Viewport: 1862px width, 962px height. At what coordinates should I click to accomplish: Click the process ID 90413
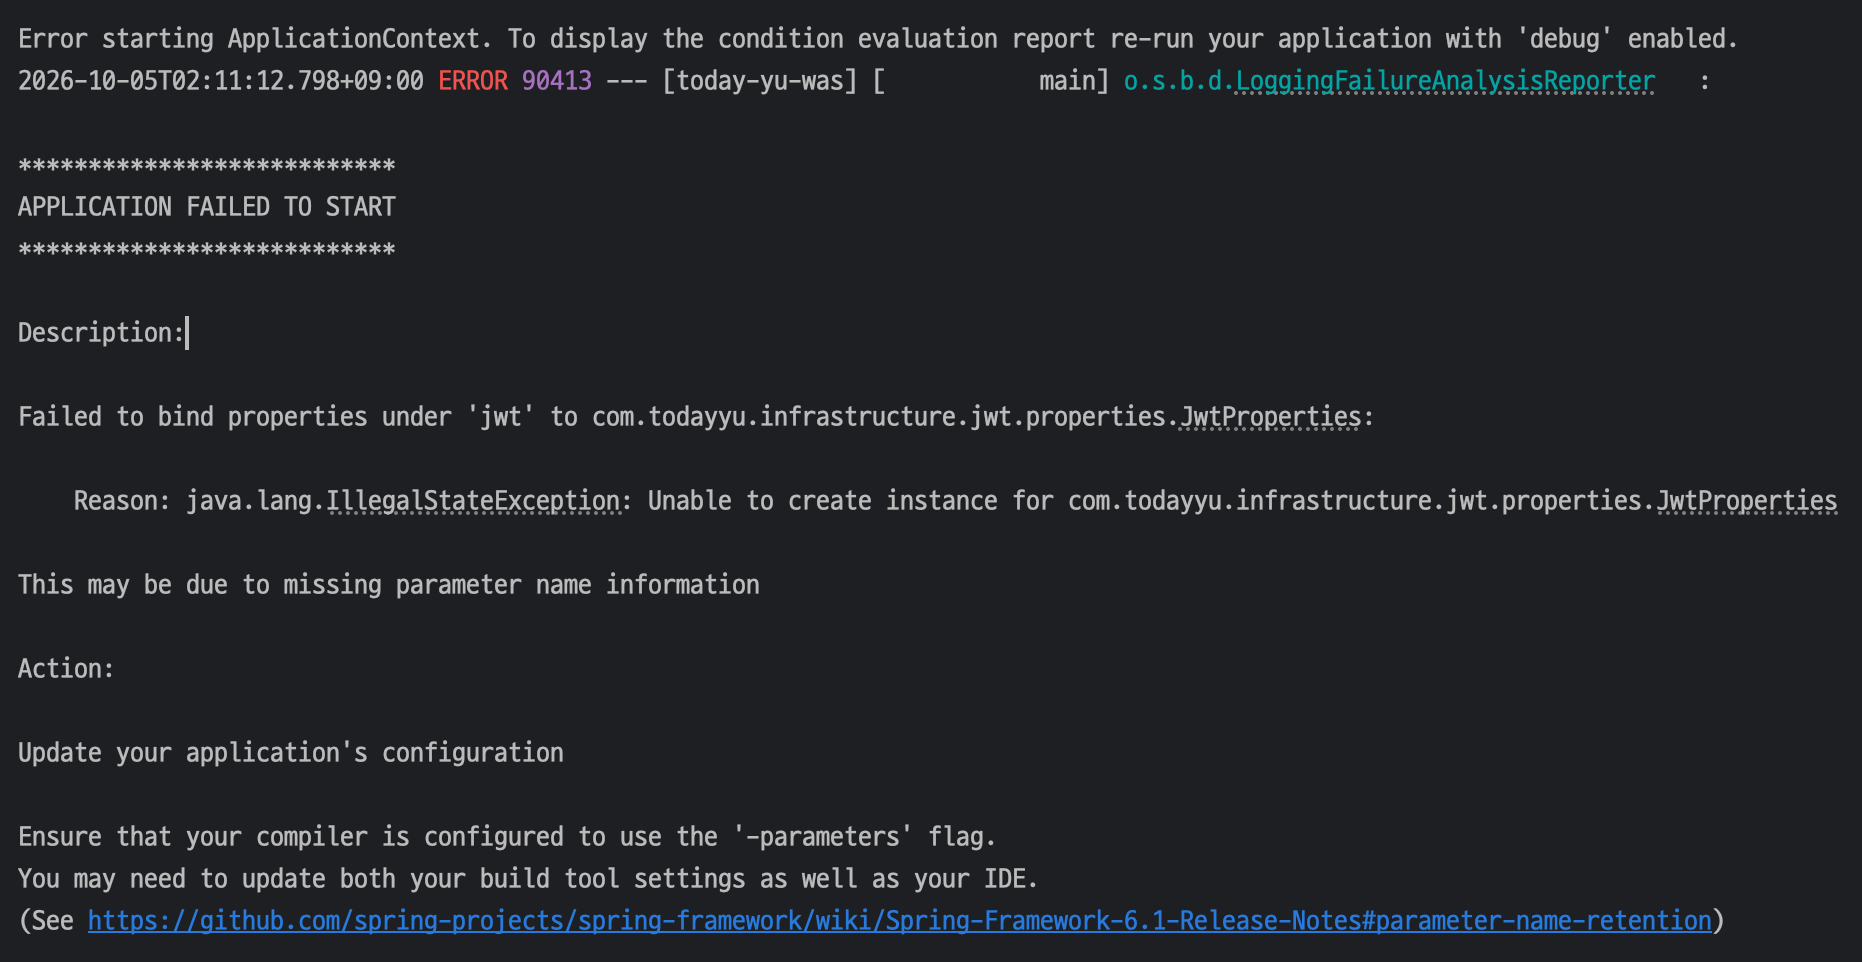click(557, 81)
